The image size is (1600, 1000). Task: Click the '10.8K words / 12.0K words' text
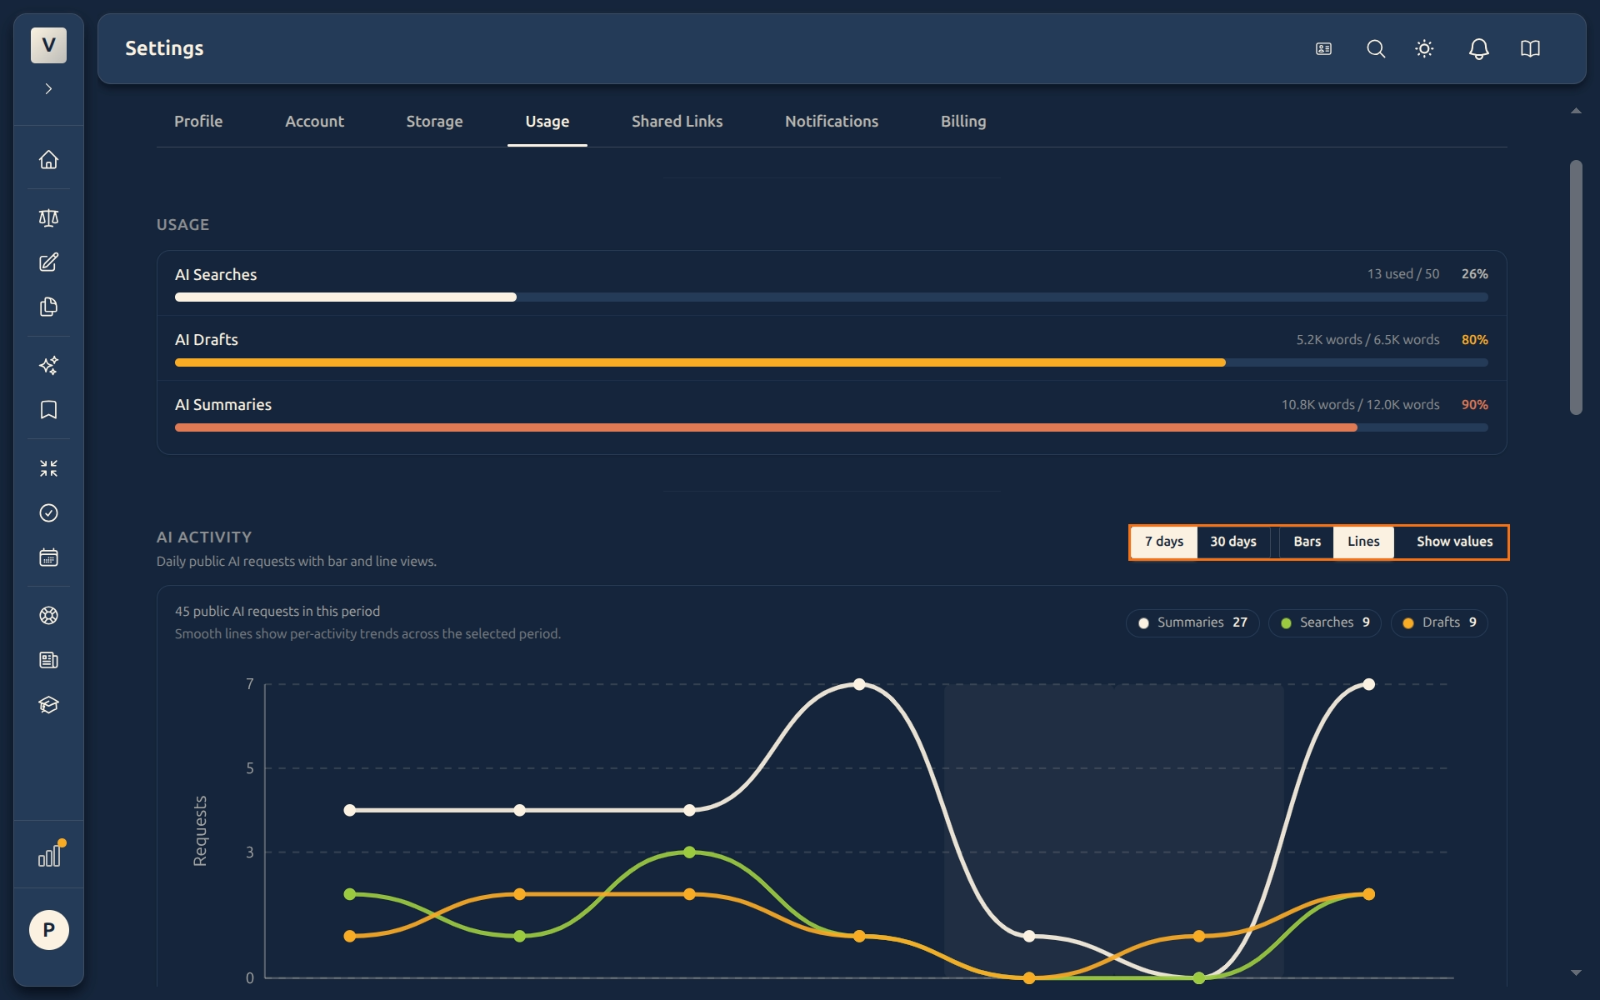click(x=1360, y=405)
